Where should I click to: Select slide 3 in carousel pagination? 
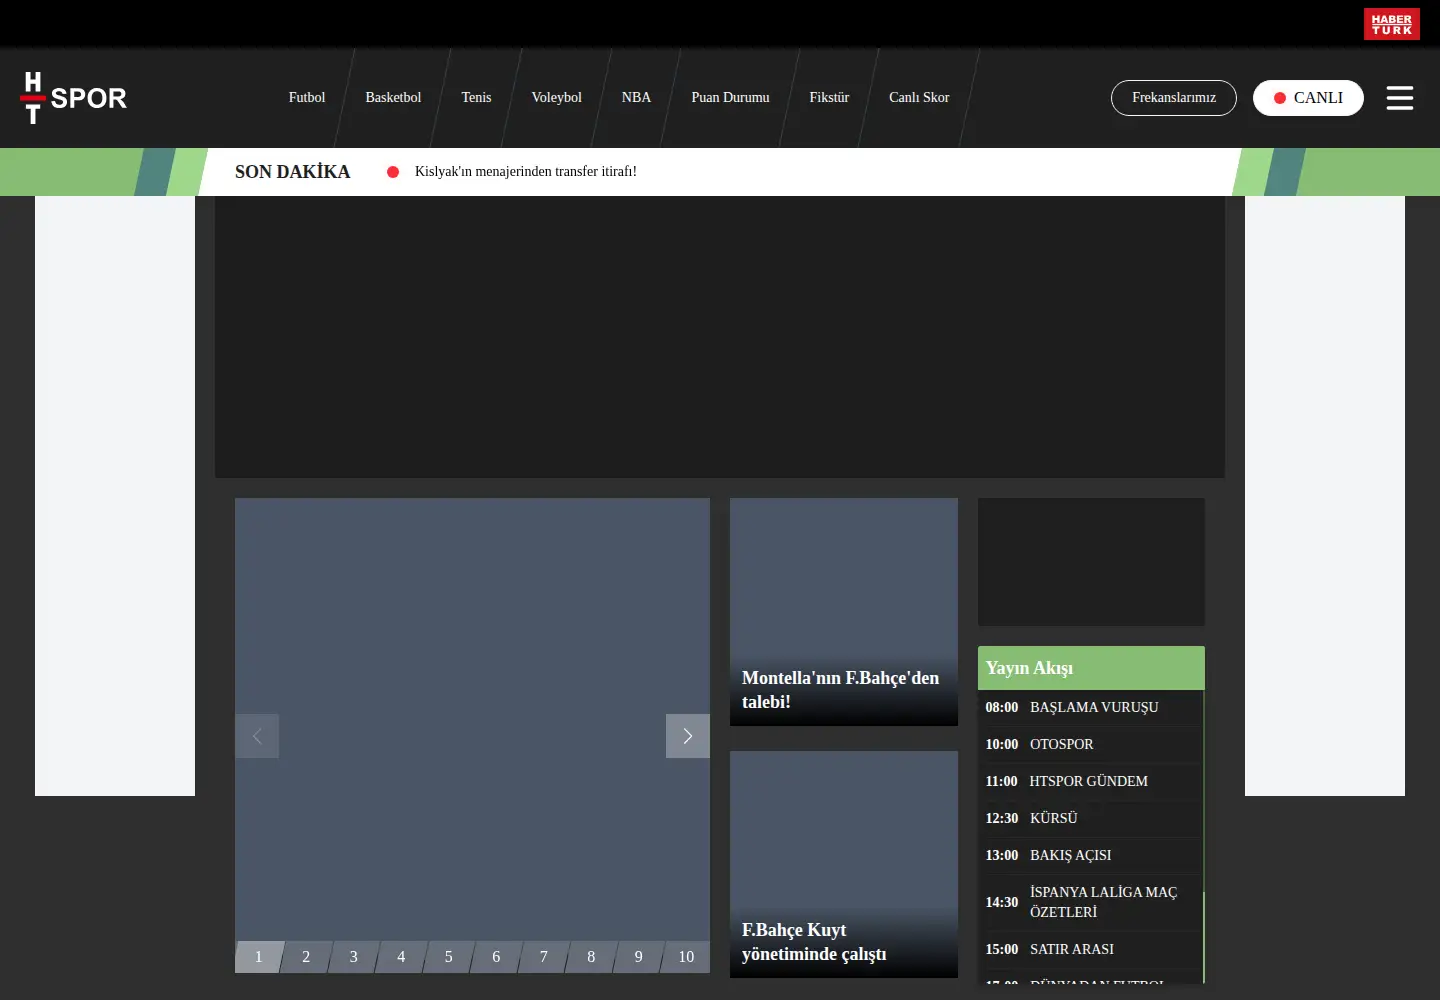pyautogui.click(x=354, y=957)
